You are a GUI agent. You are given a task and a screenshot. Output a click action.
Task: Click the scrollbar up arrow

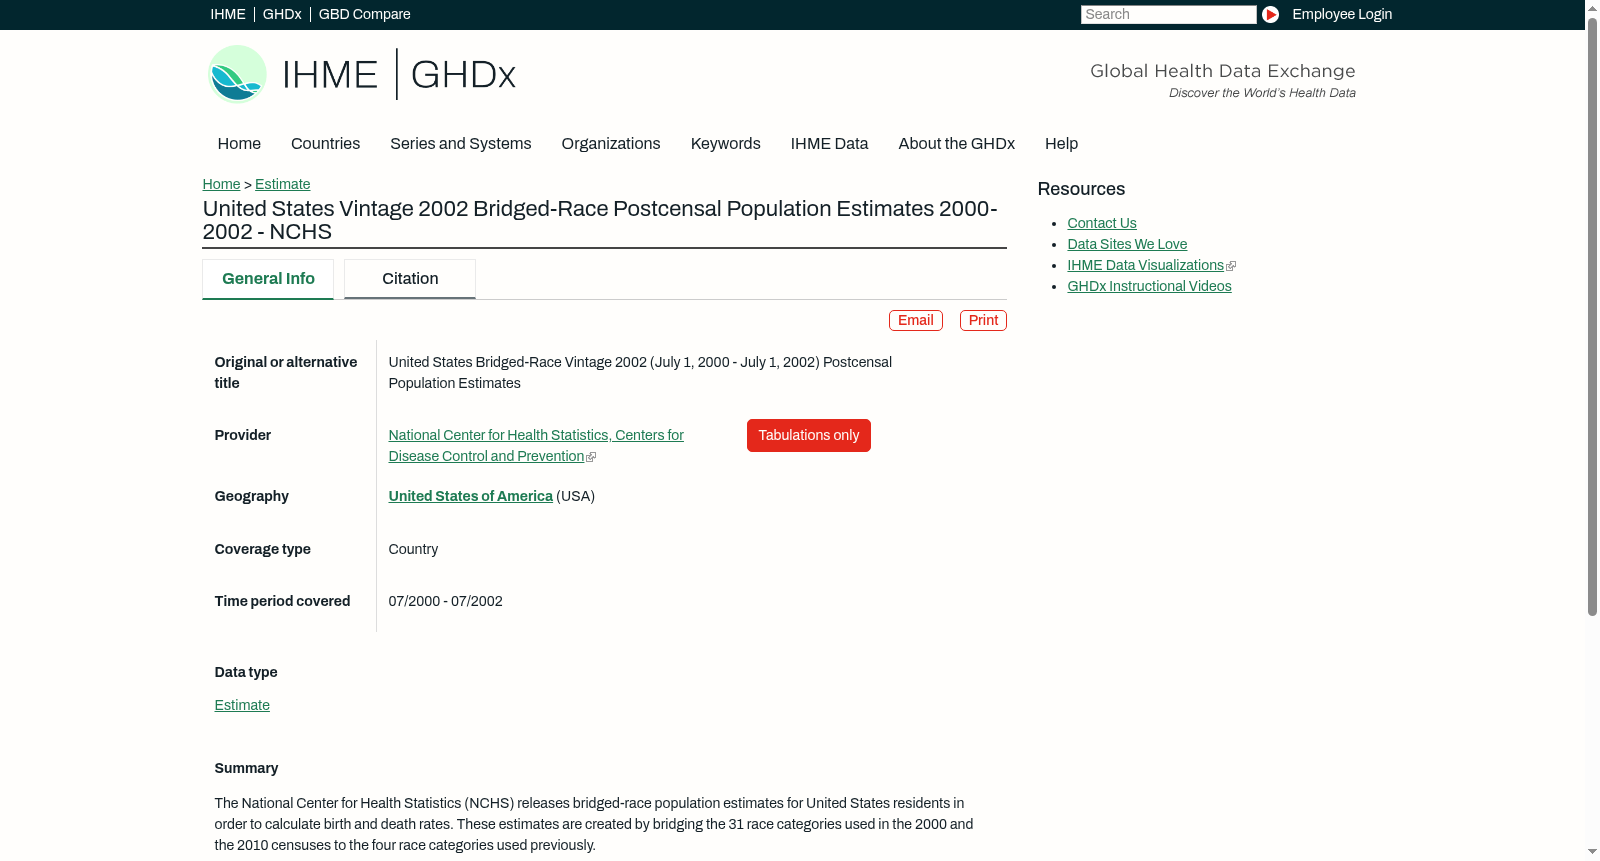point(1592,7)
